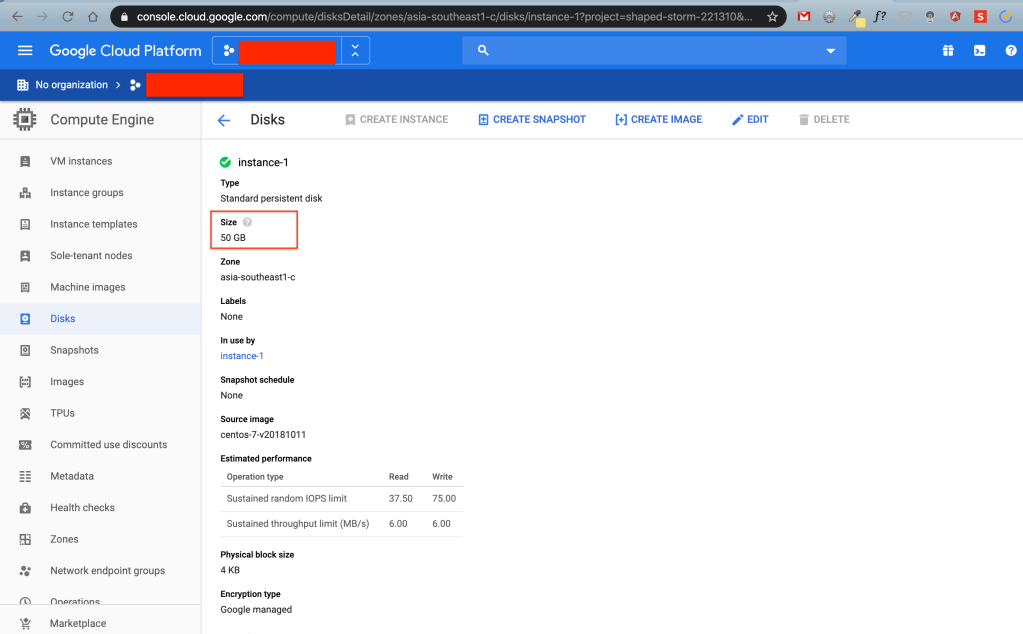Click the Edit disk button

750,120
